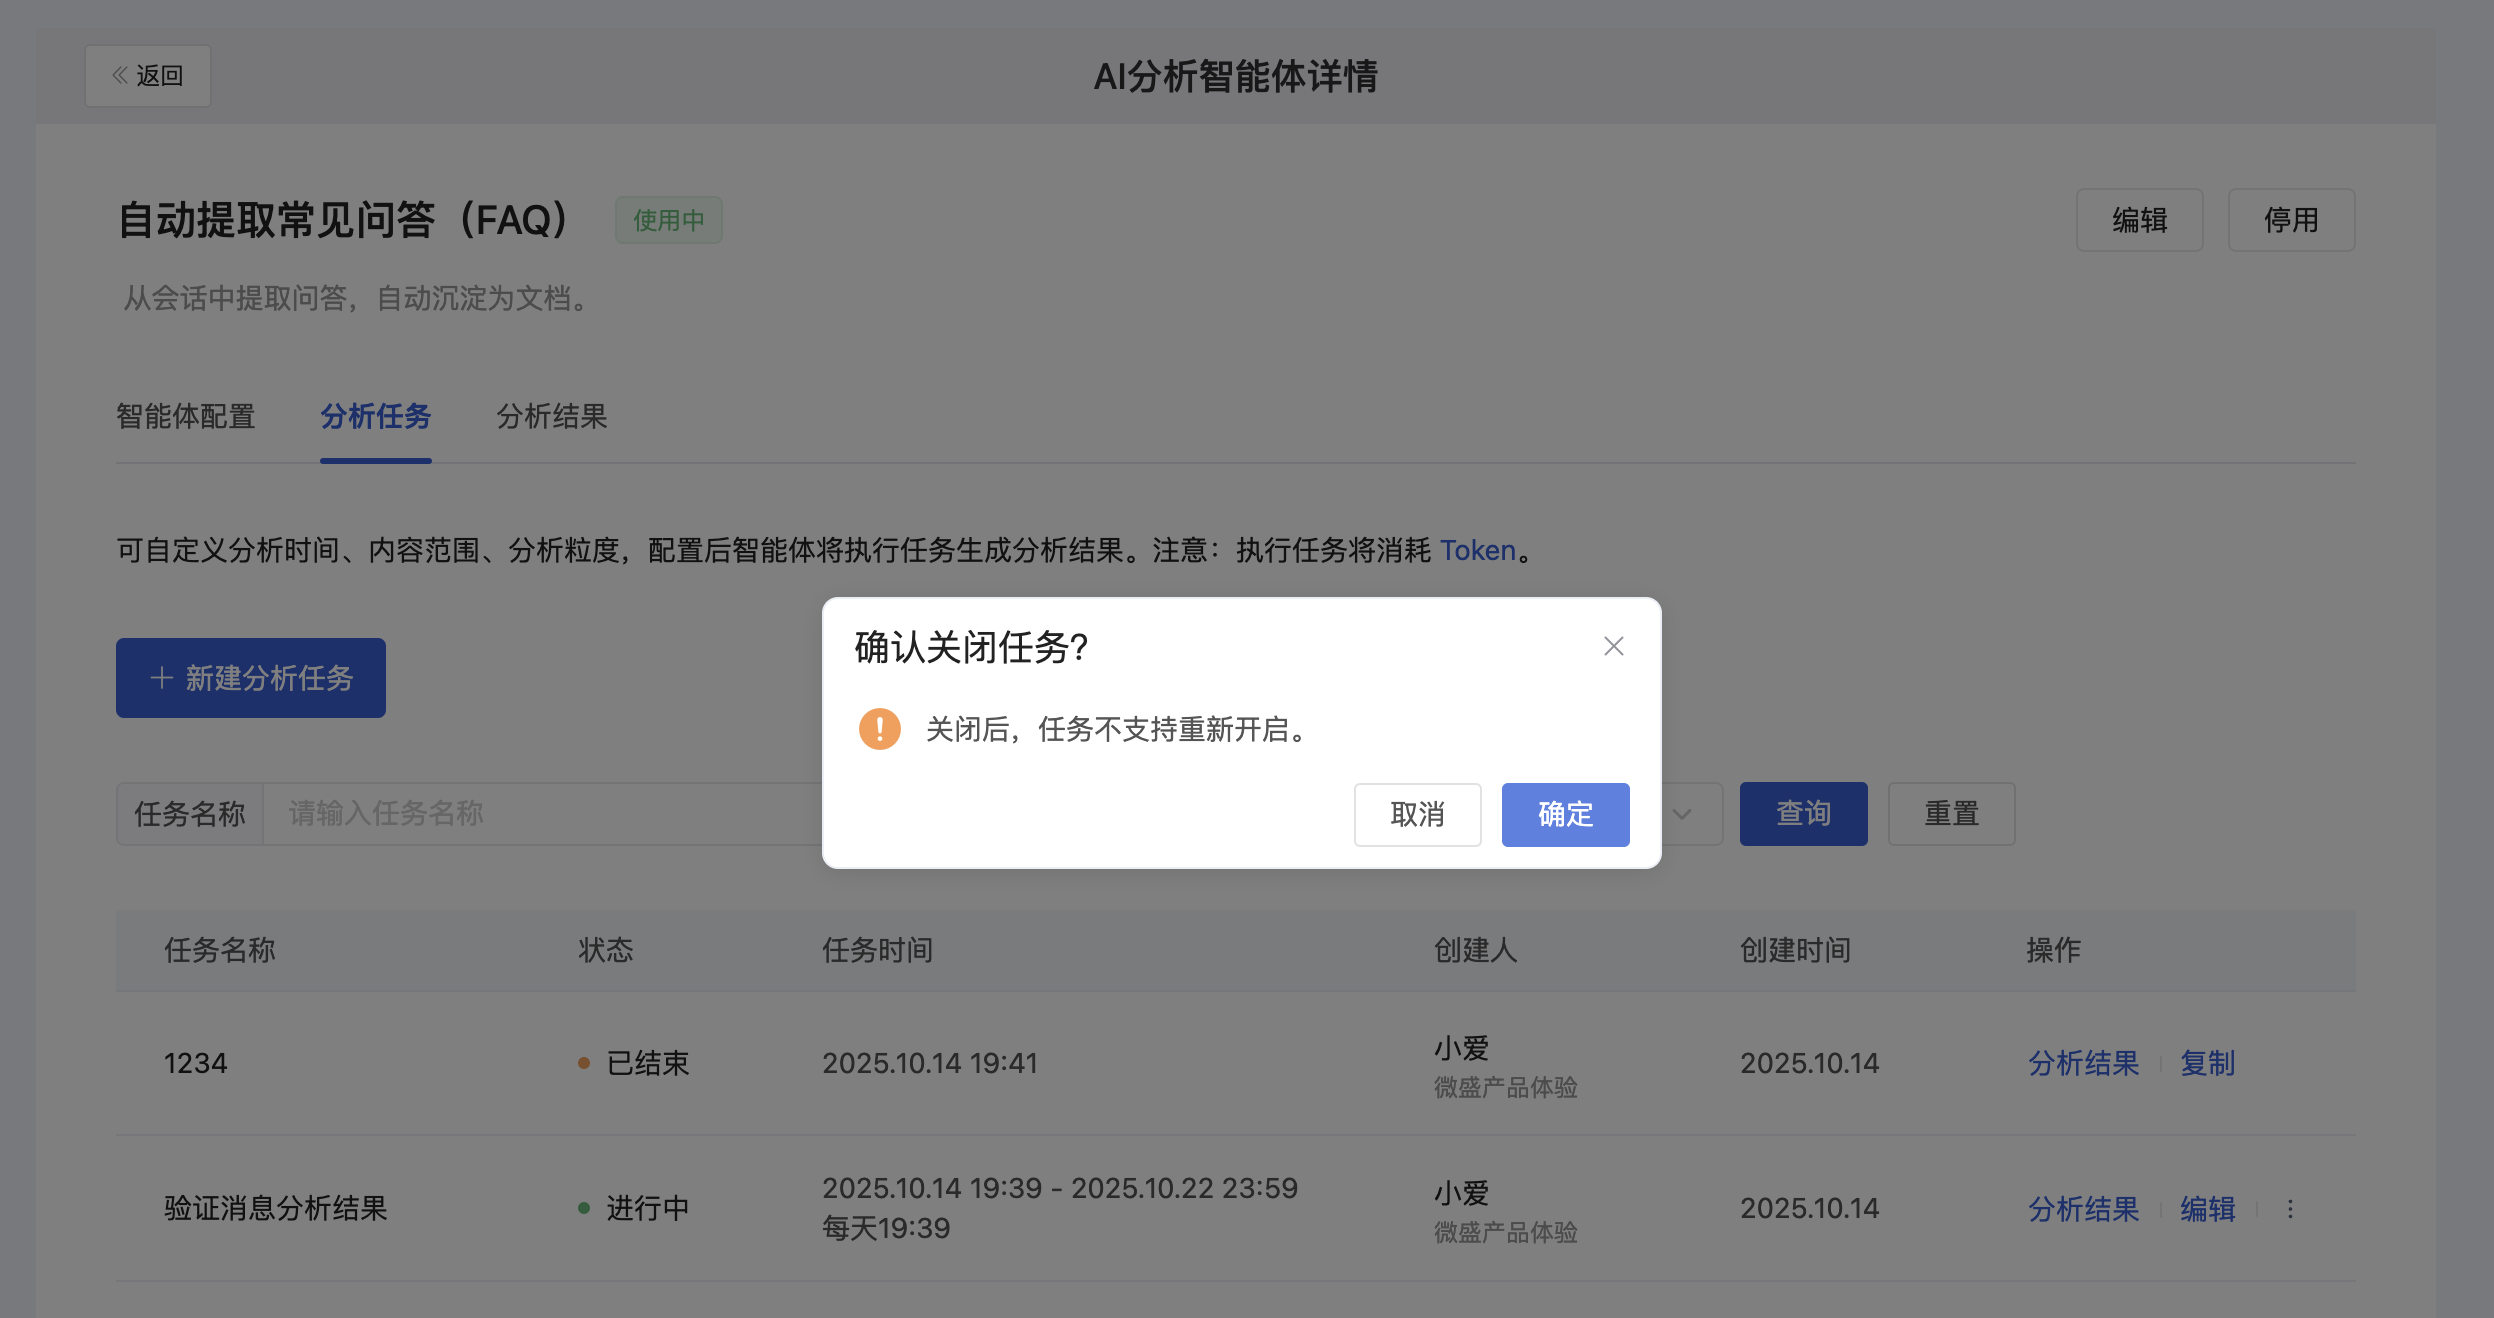This screenshot has width=2494, height=1318.
Task: Close the confirm dialog with X icon
Action: (x=1613, y=646)
